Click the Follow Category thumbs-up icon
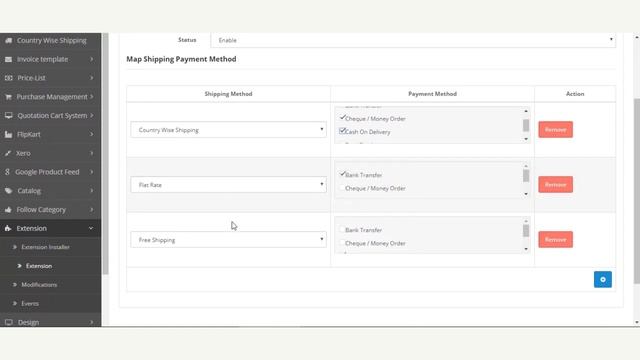This screenshot has height=360, width=640. point(9,209)
